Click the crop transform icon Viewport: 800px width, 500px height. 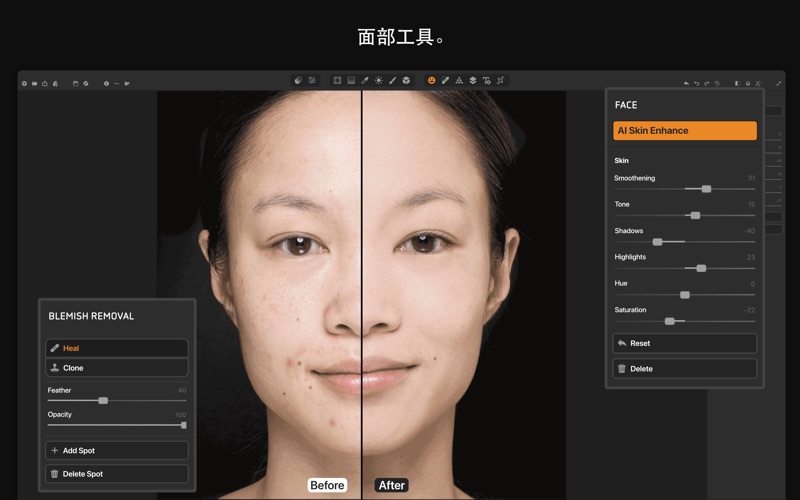tap(500, 80)
